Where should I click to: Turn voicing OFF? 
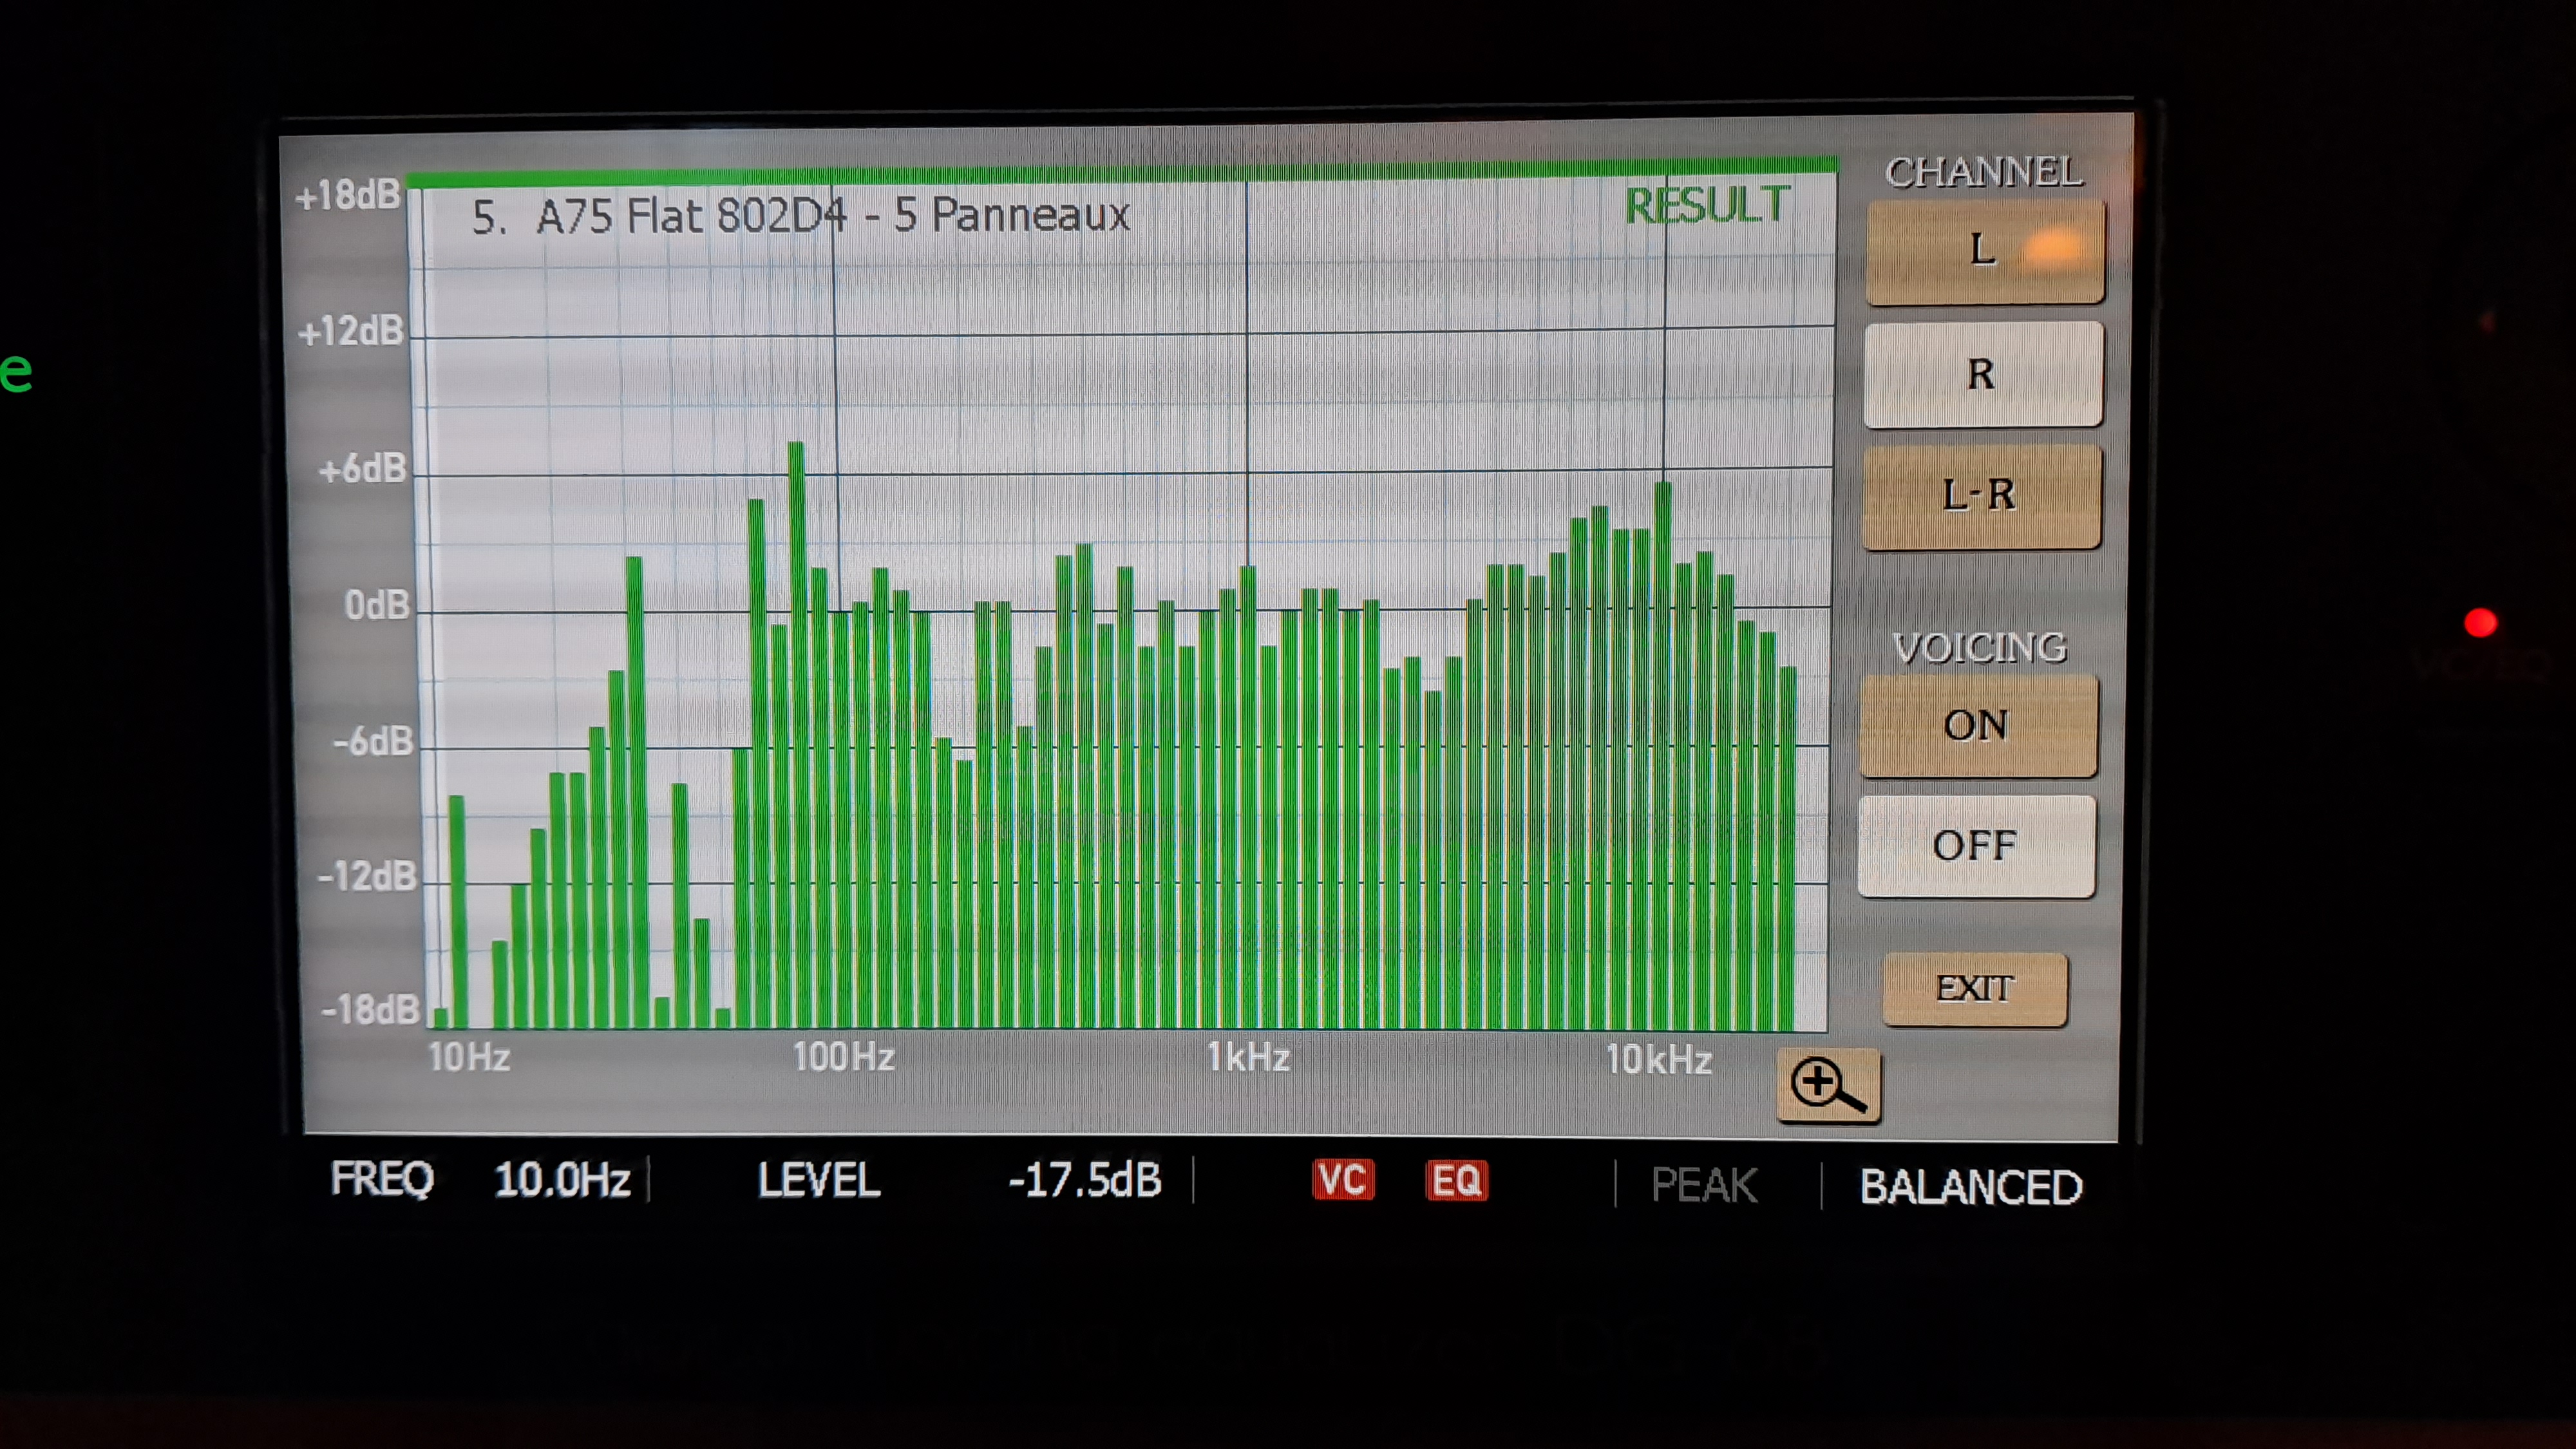(1975, 846)
